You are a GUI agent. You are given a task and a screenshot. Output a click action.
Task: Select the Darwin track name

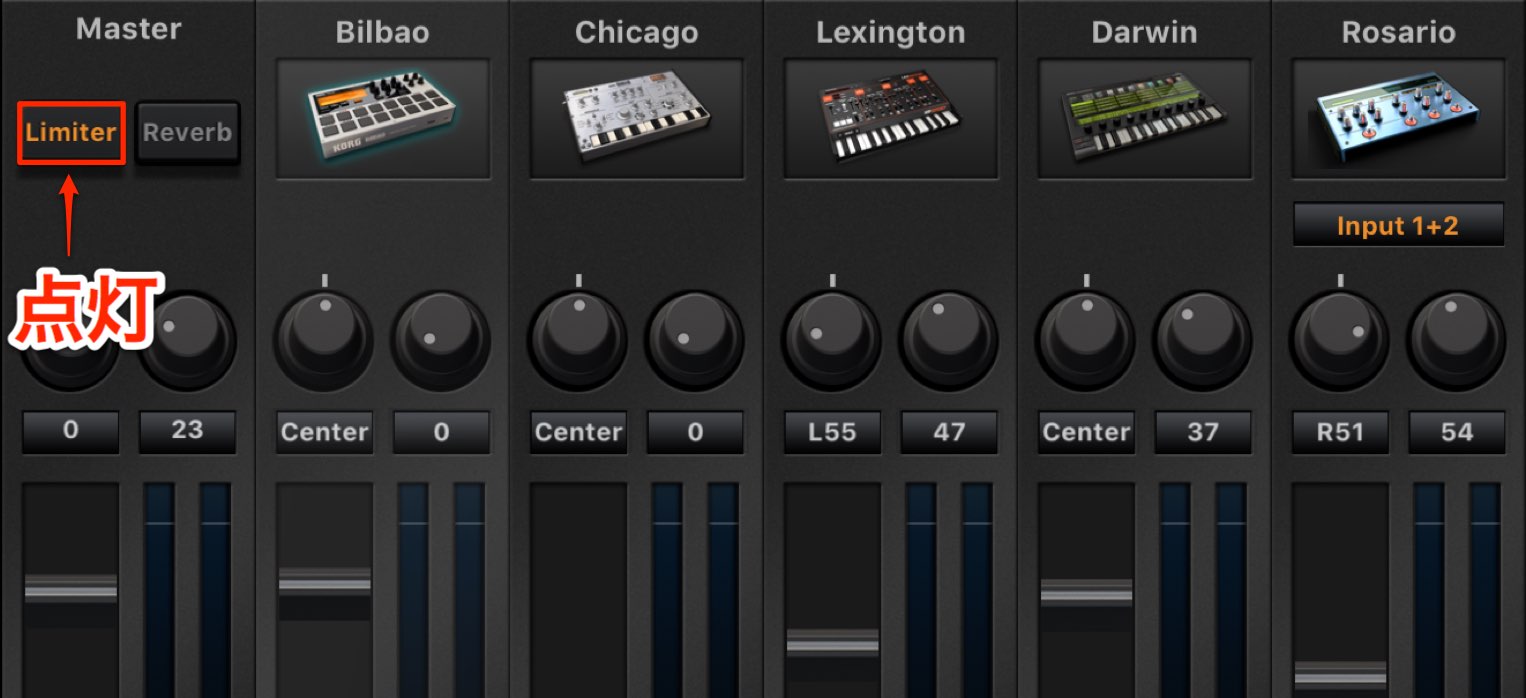coord(1145,32)
